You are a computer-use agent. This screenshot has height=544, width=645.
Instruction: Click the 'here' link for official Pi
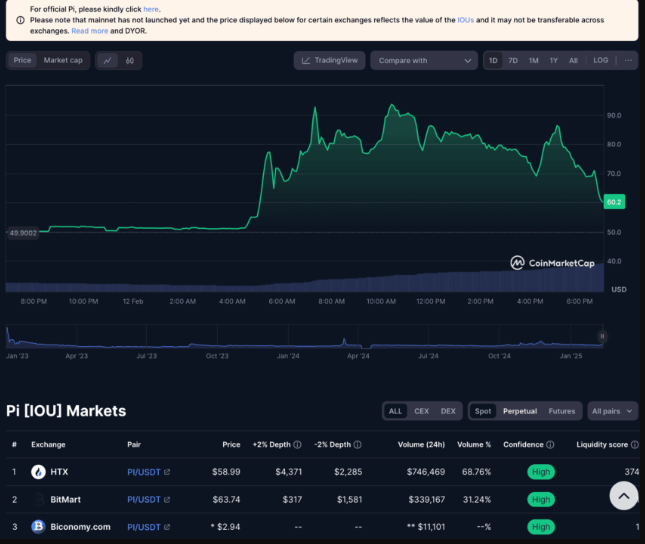tap(151, 9)
